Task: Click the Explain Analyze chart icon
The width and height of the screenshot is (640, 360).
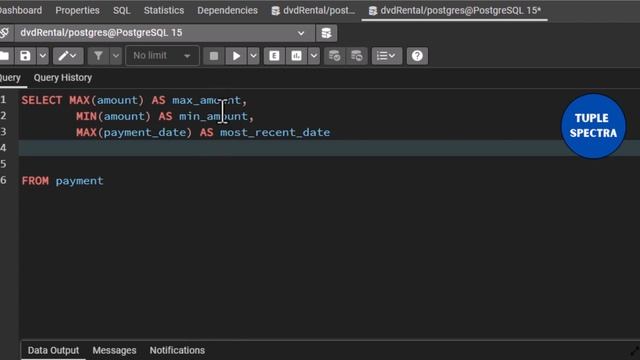Action: (x=296, y=56)
